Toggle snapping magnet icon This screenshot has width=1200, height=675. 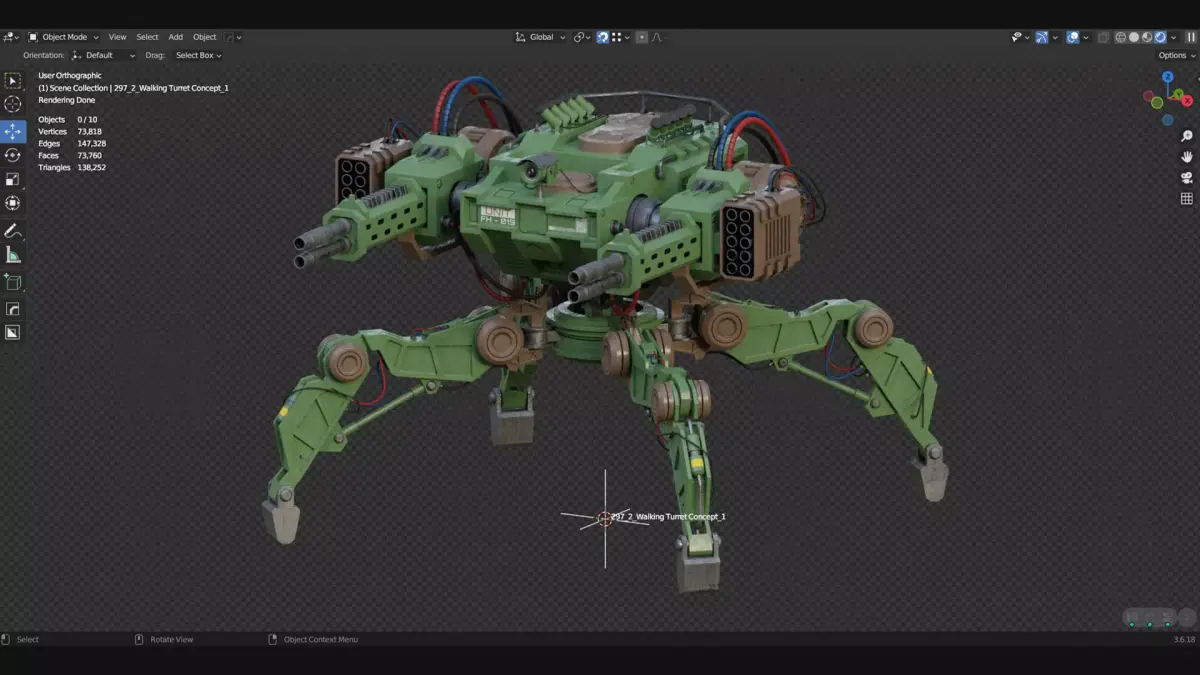[x=603, y=37]
